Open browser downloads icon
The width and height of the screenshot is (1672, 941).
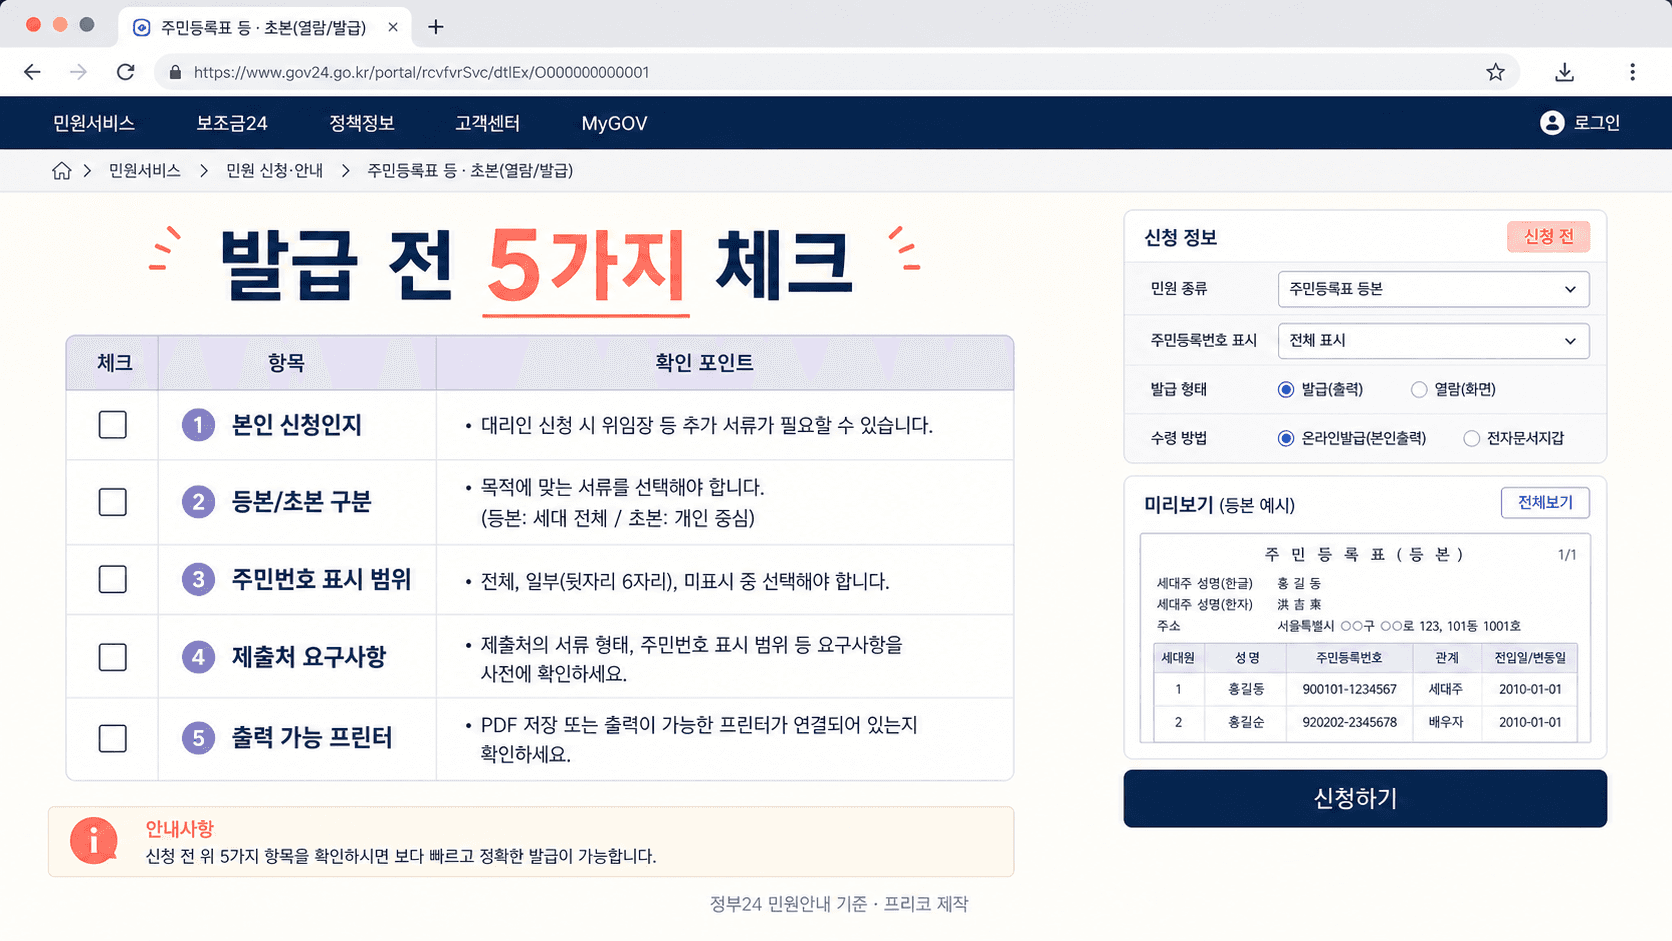[x=1565, y=72]
